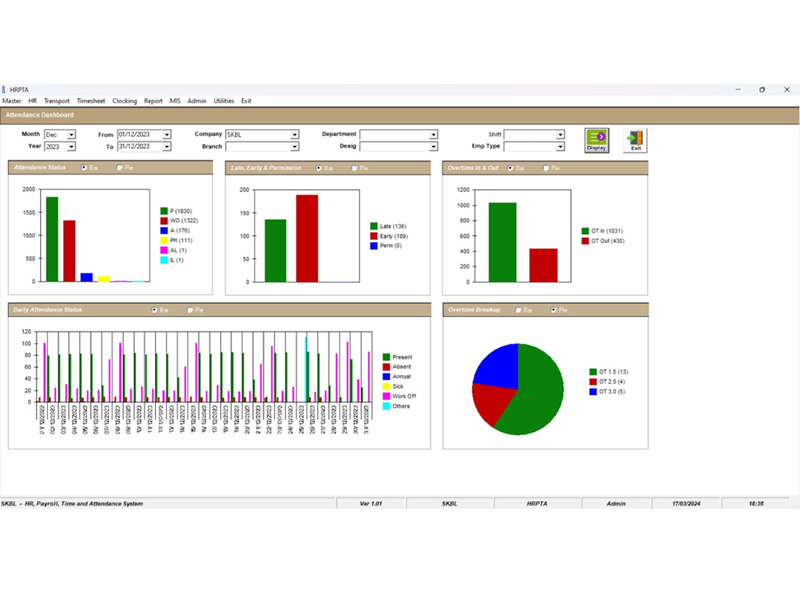Screen dimensions: 800x590
Task: Click the Display icon button
Action: click(x=596, y=140)
